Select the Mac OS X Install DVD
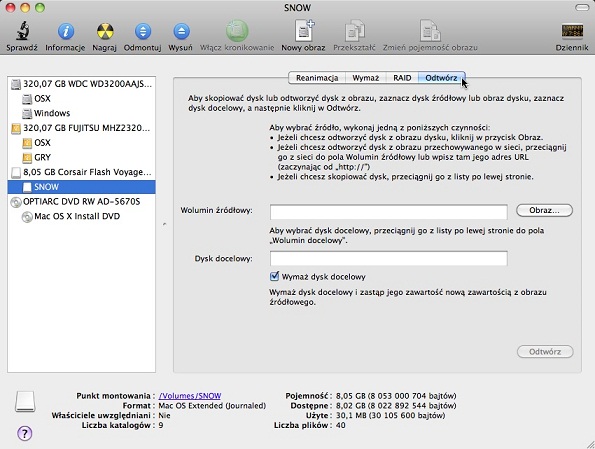 pos(81,216)
